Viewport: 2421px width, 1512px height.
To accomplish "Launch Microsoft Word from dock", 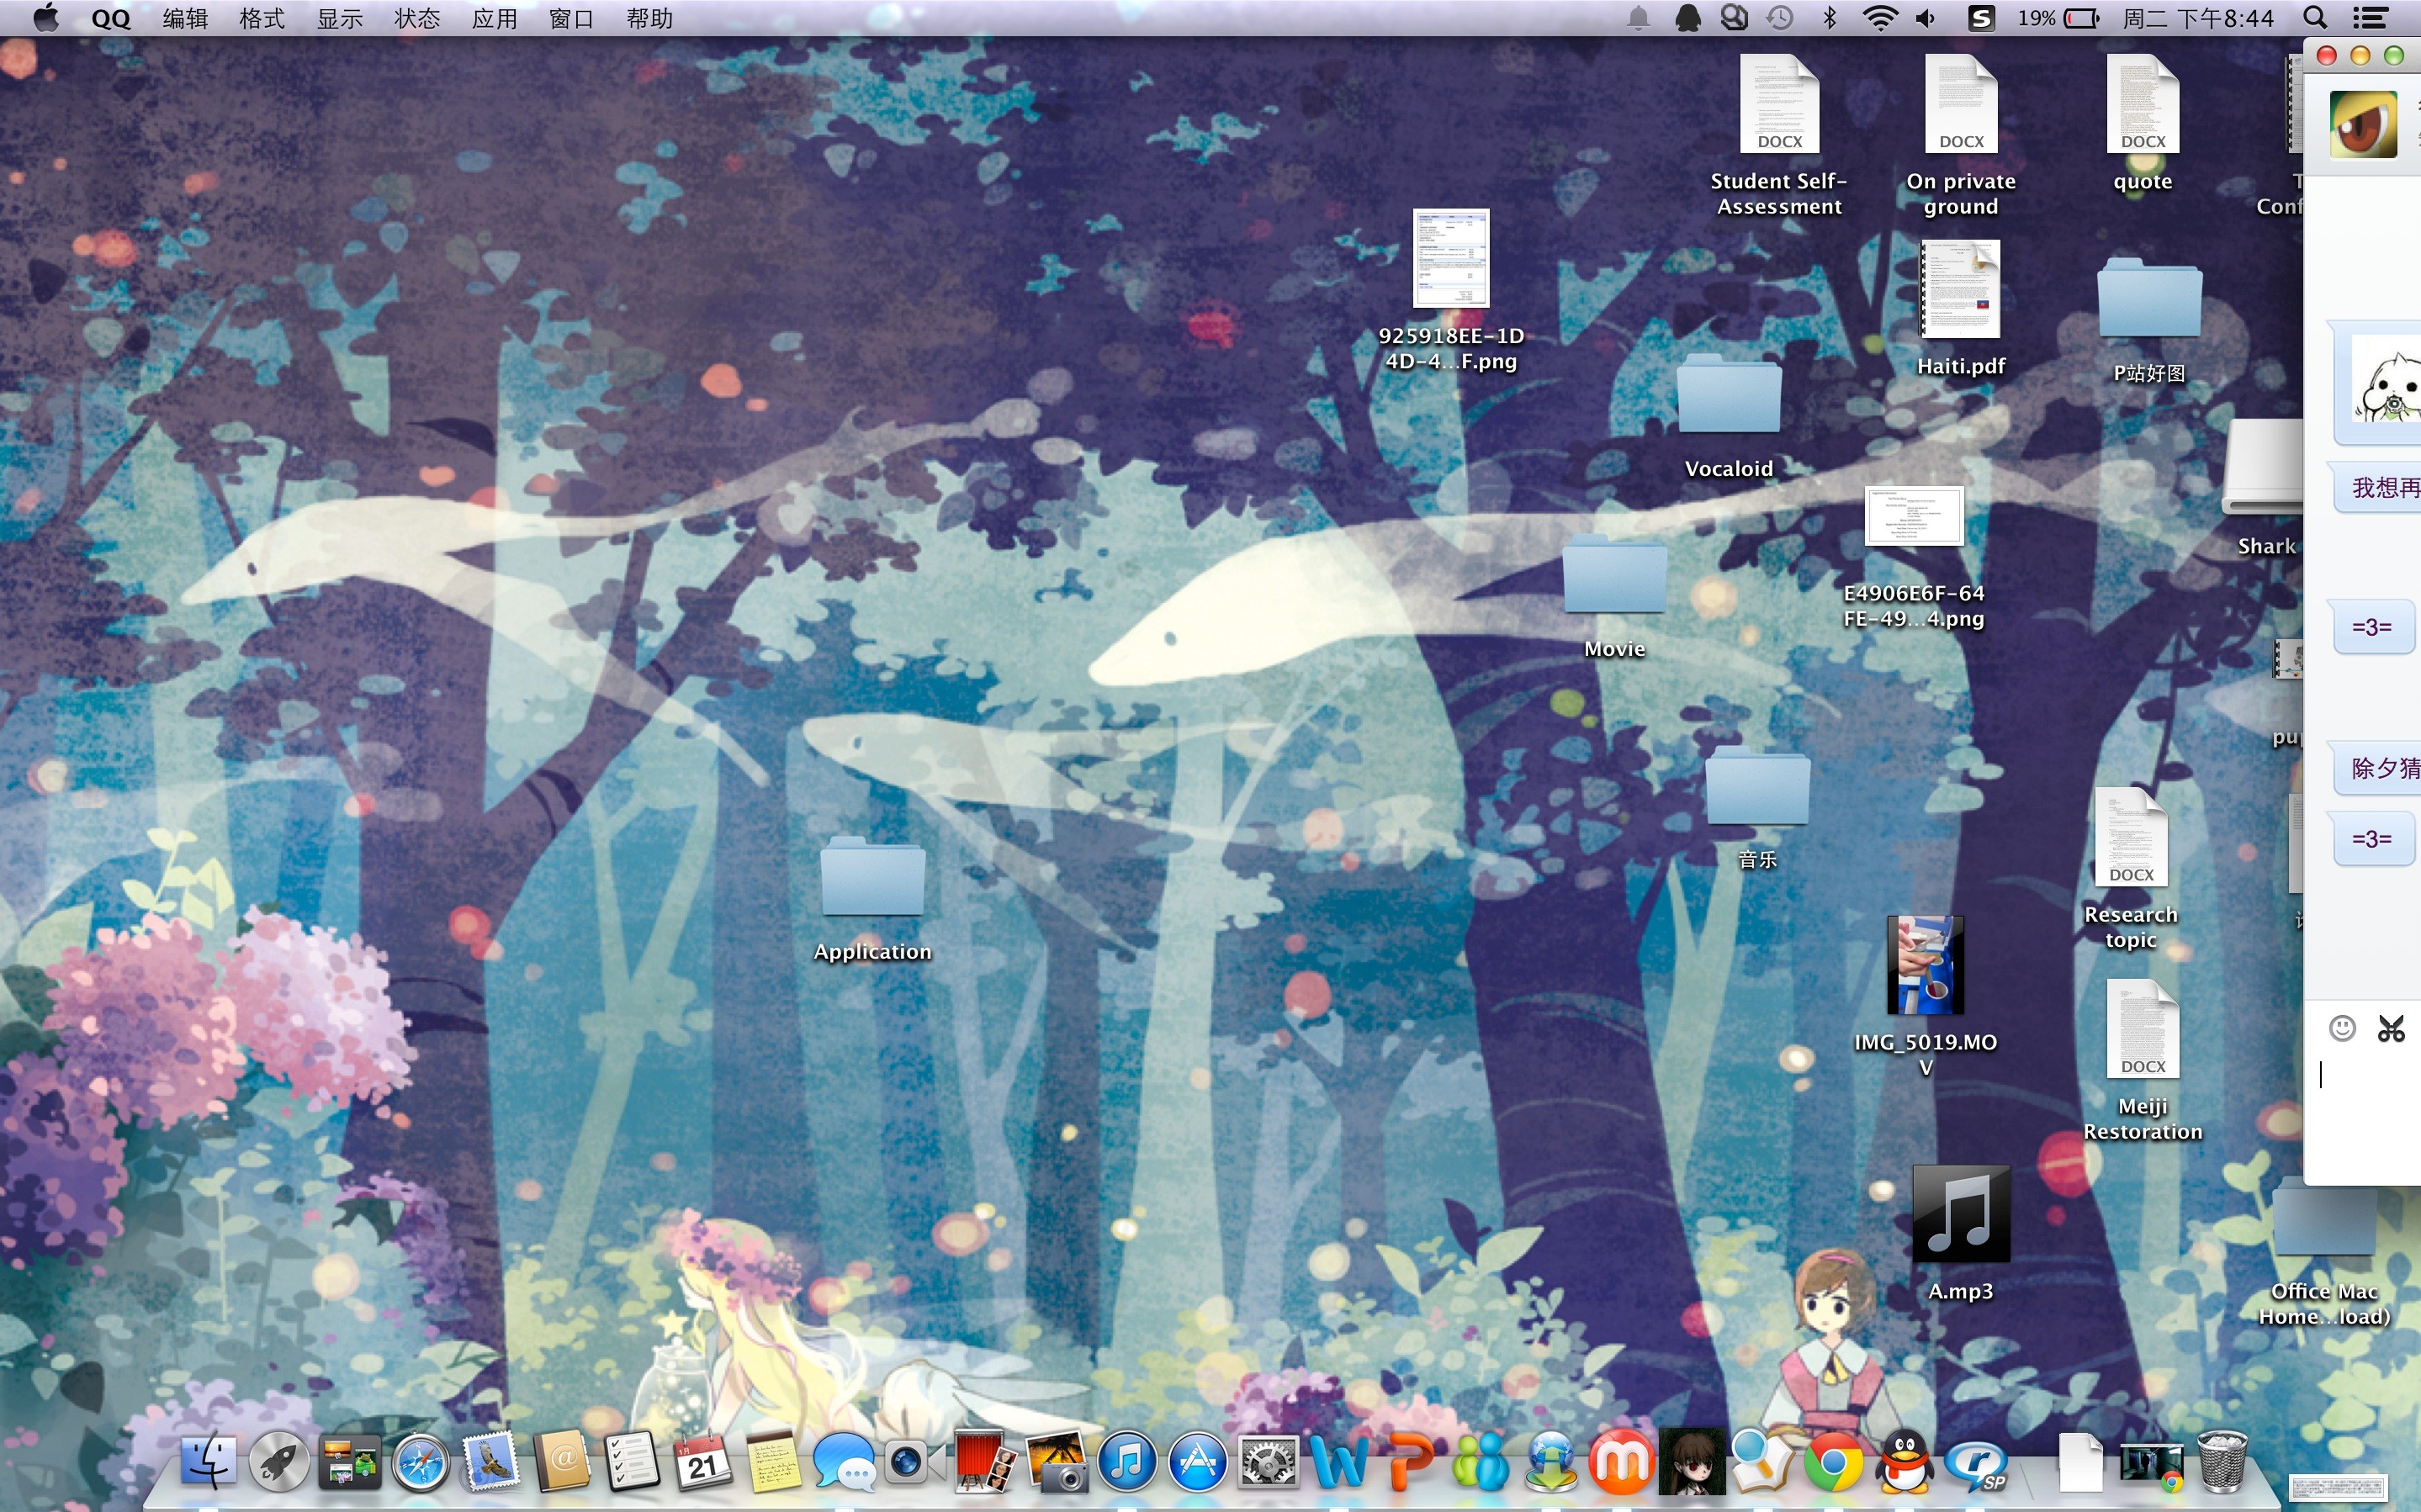I will (x=1339, y=1463).
